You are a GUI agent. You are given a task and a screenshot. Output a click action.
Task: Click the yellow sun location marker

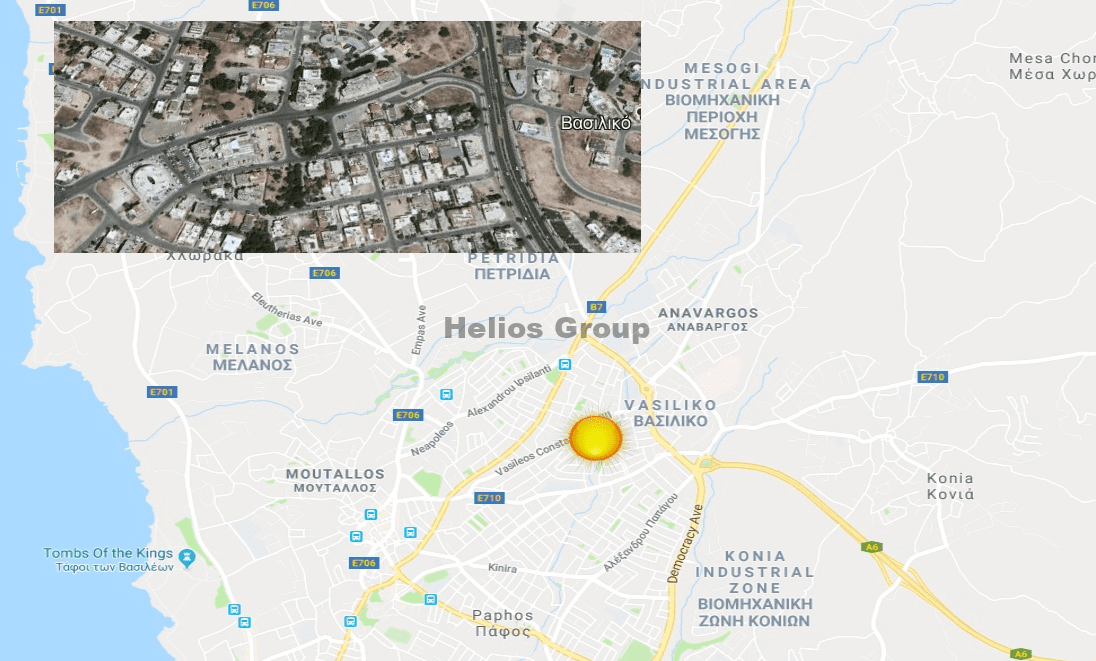pos(596,439)
